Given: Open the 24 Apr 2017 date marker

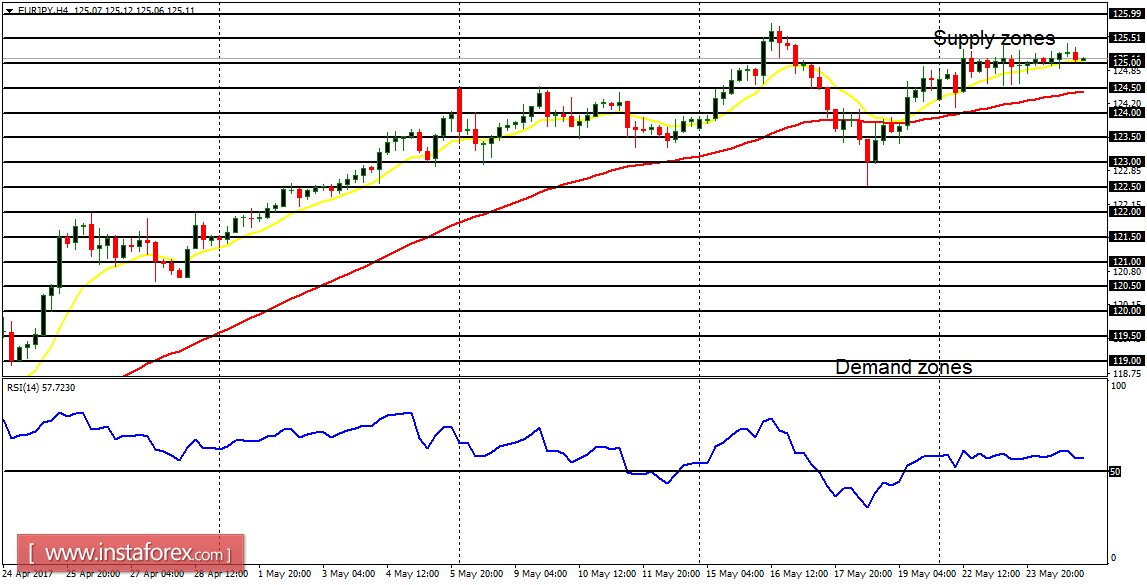Looking at the screenshot, I should point(30,576).
